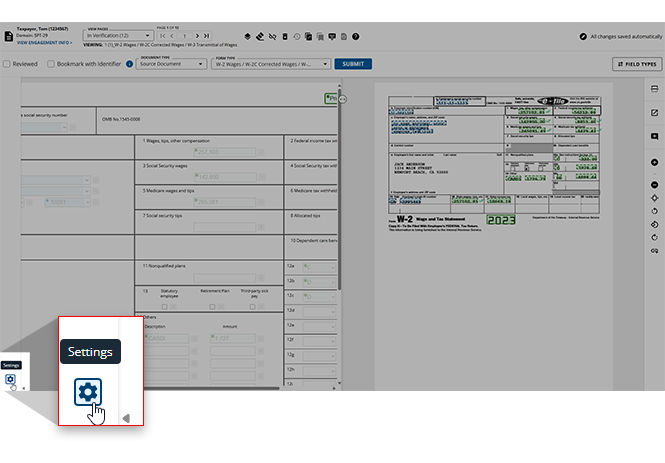The image size is (665, 463).
Task: Click the document icon beside the taxpayer name
Action: click(8, 36)
